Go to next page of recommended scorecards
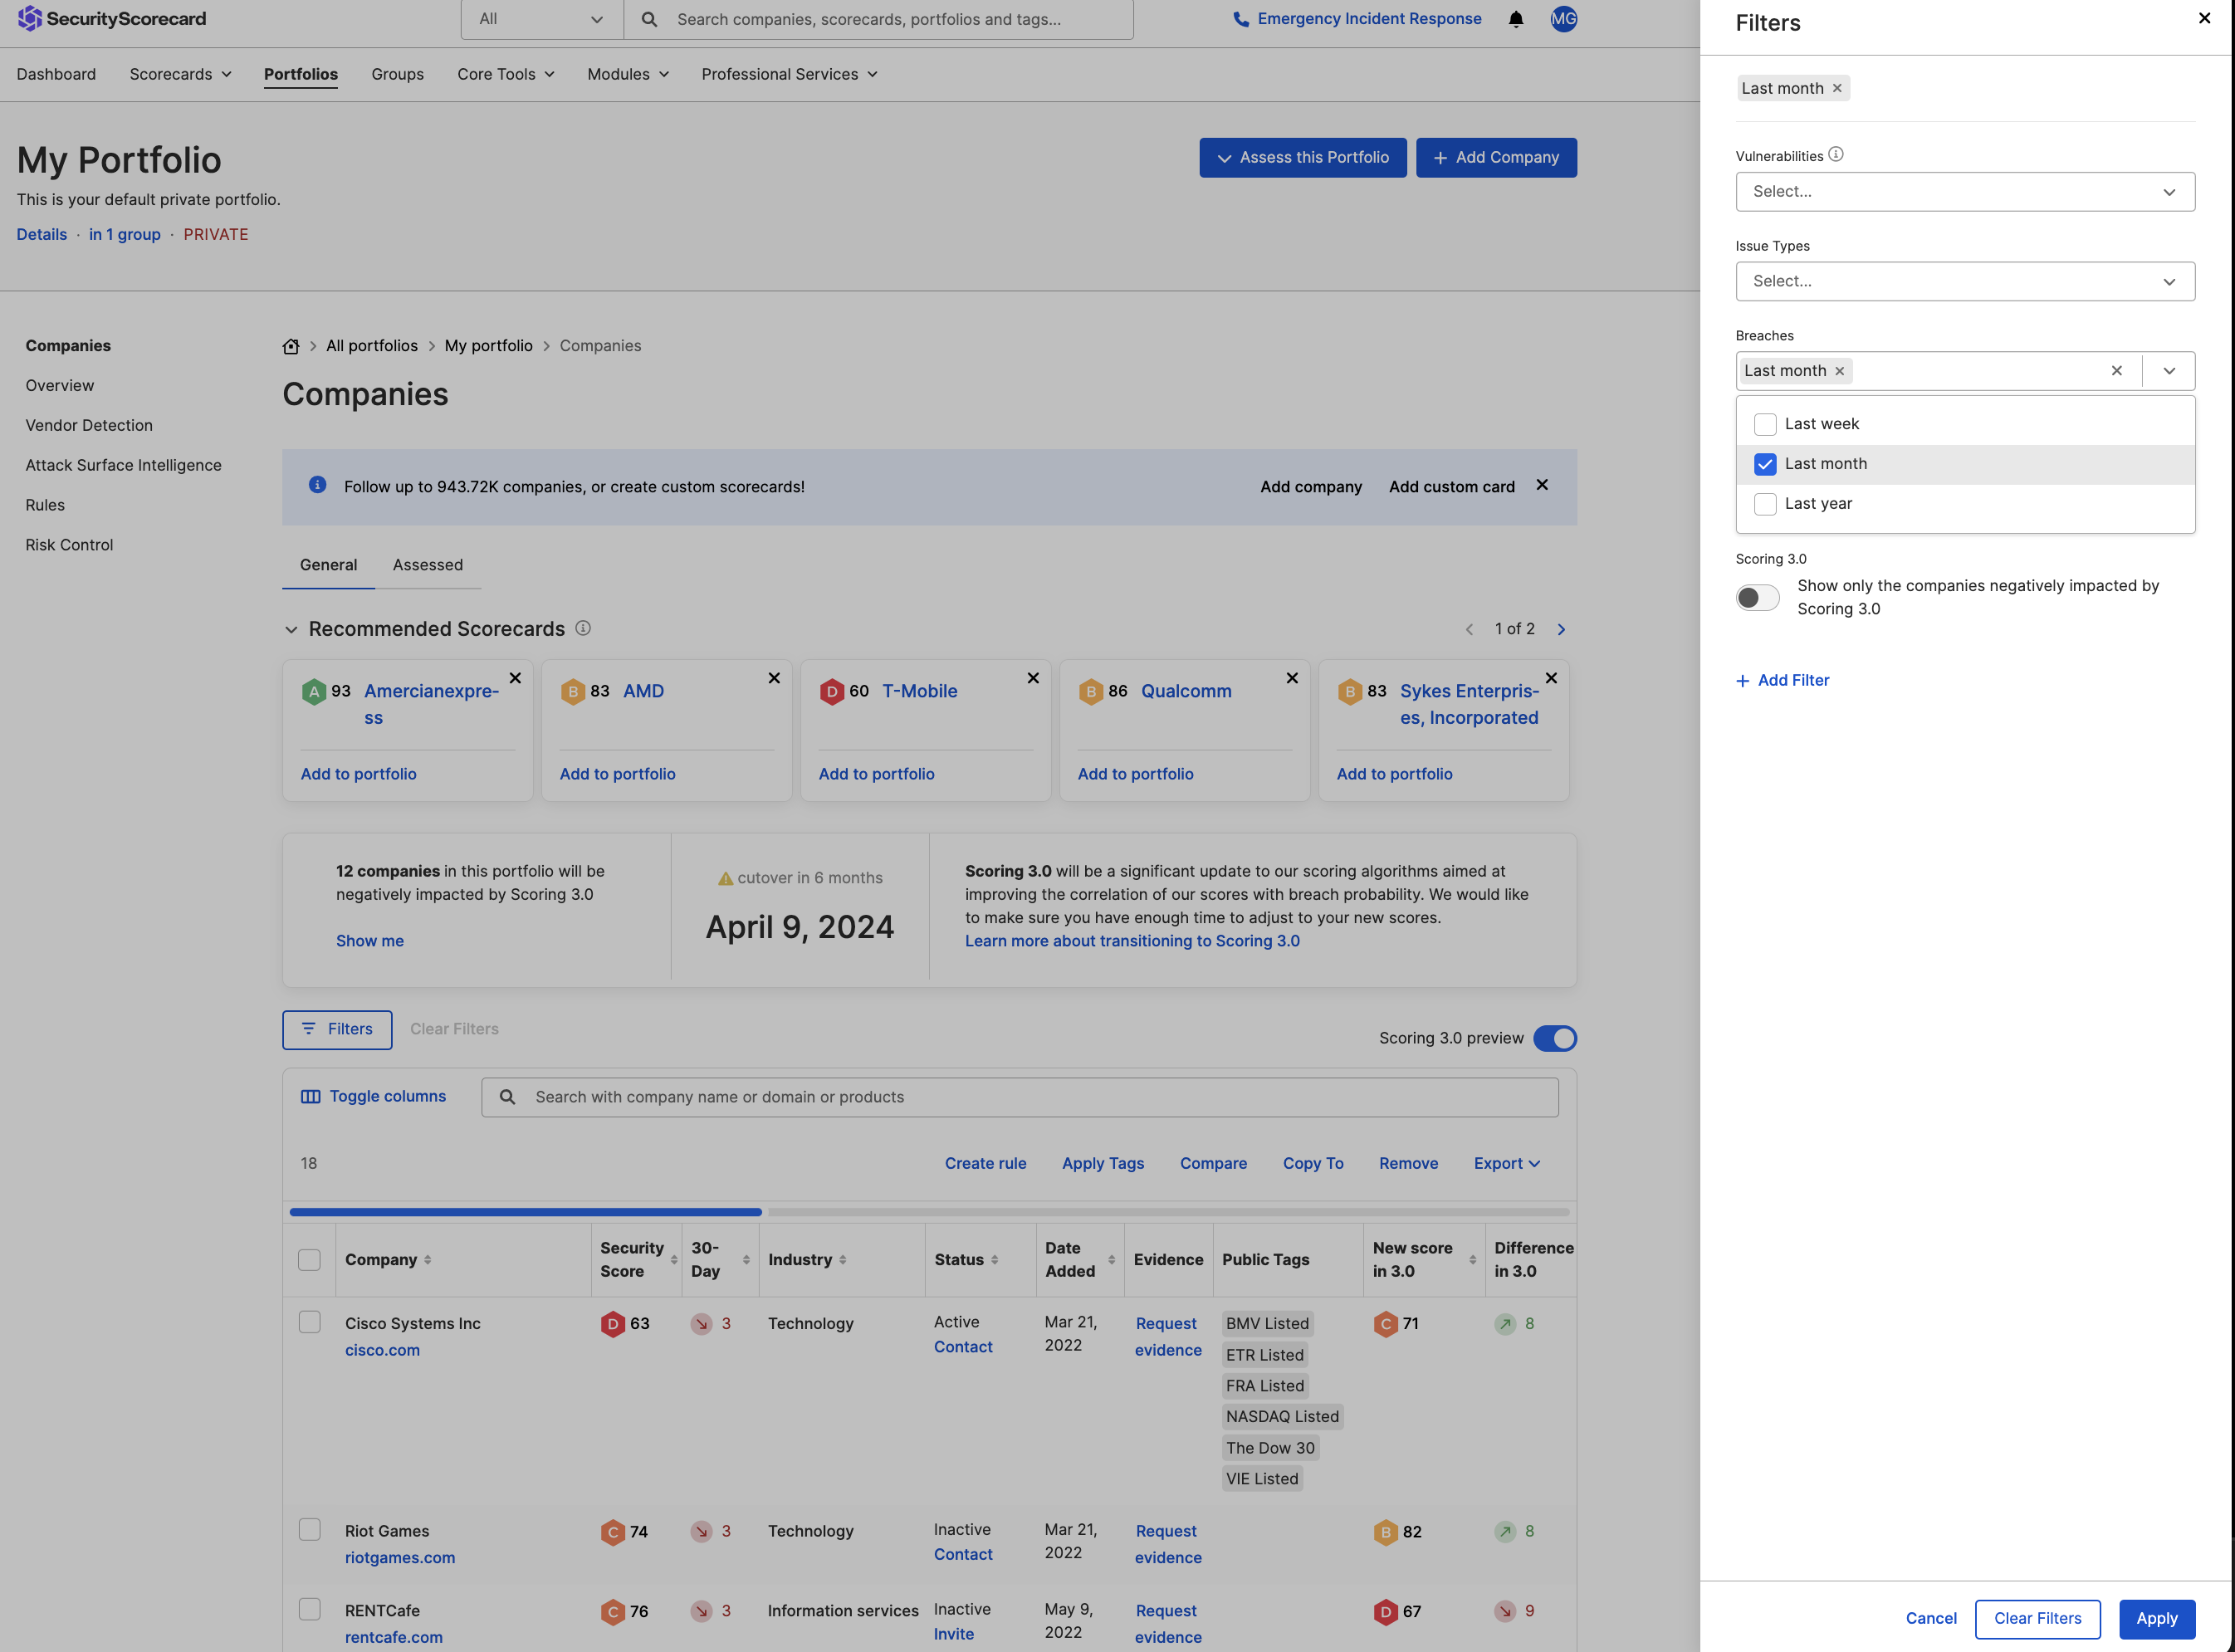The height and width of the screenshot is (1652, 2235). tap(1561, 629)
